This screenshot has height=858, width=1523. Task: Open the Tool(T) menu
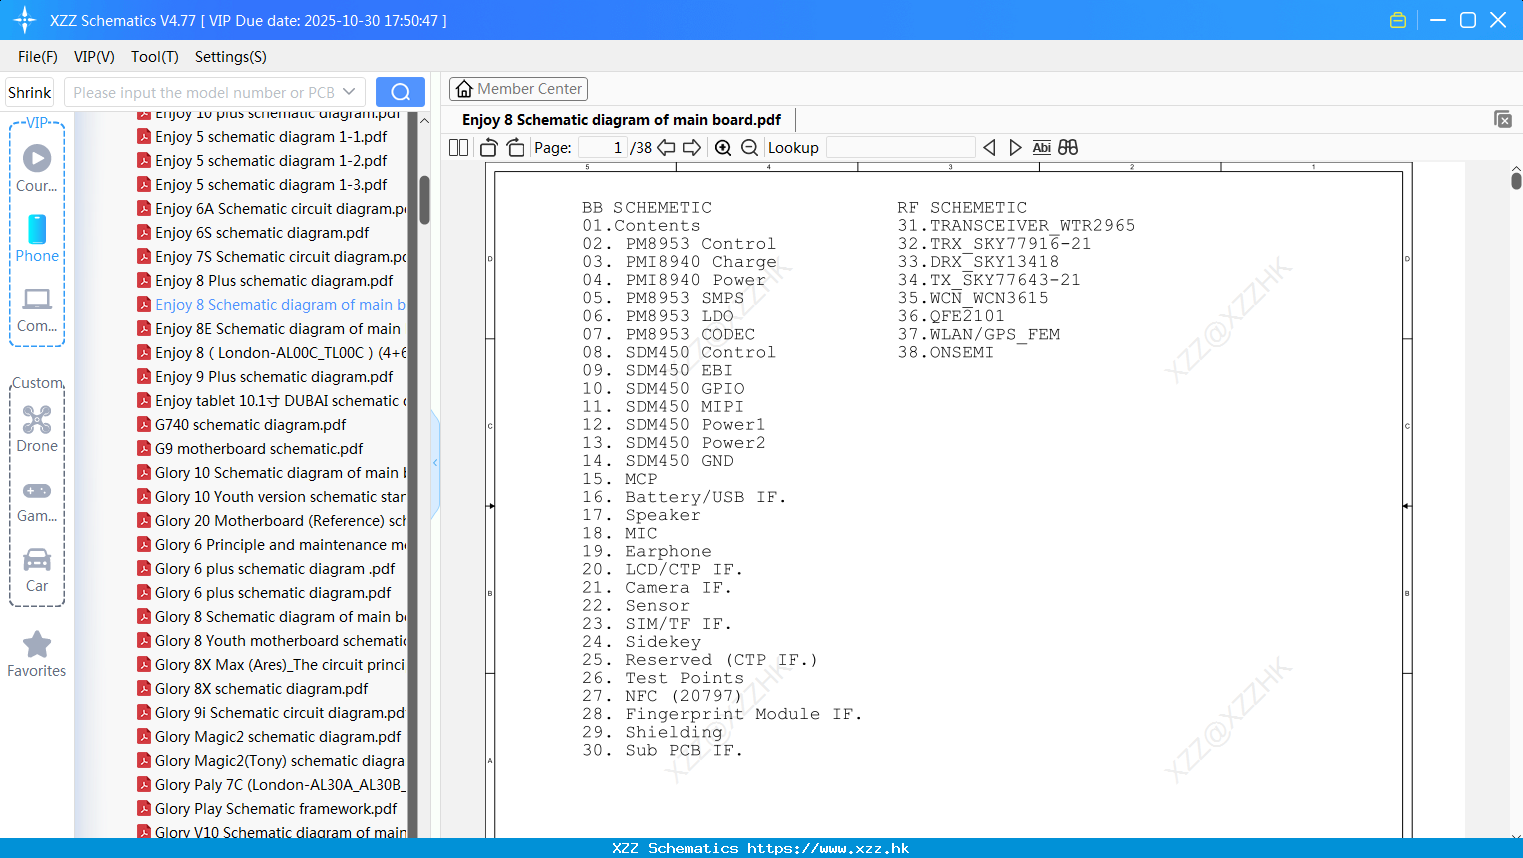[x=155, y=57]
